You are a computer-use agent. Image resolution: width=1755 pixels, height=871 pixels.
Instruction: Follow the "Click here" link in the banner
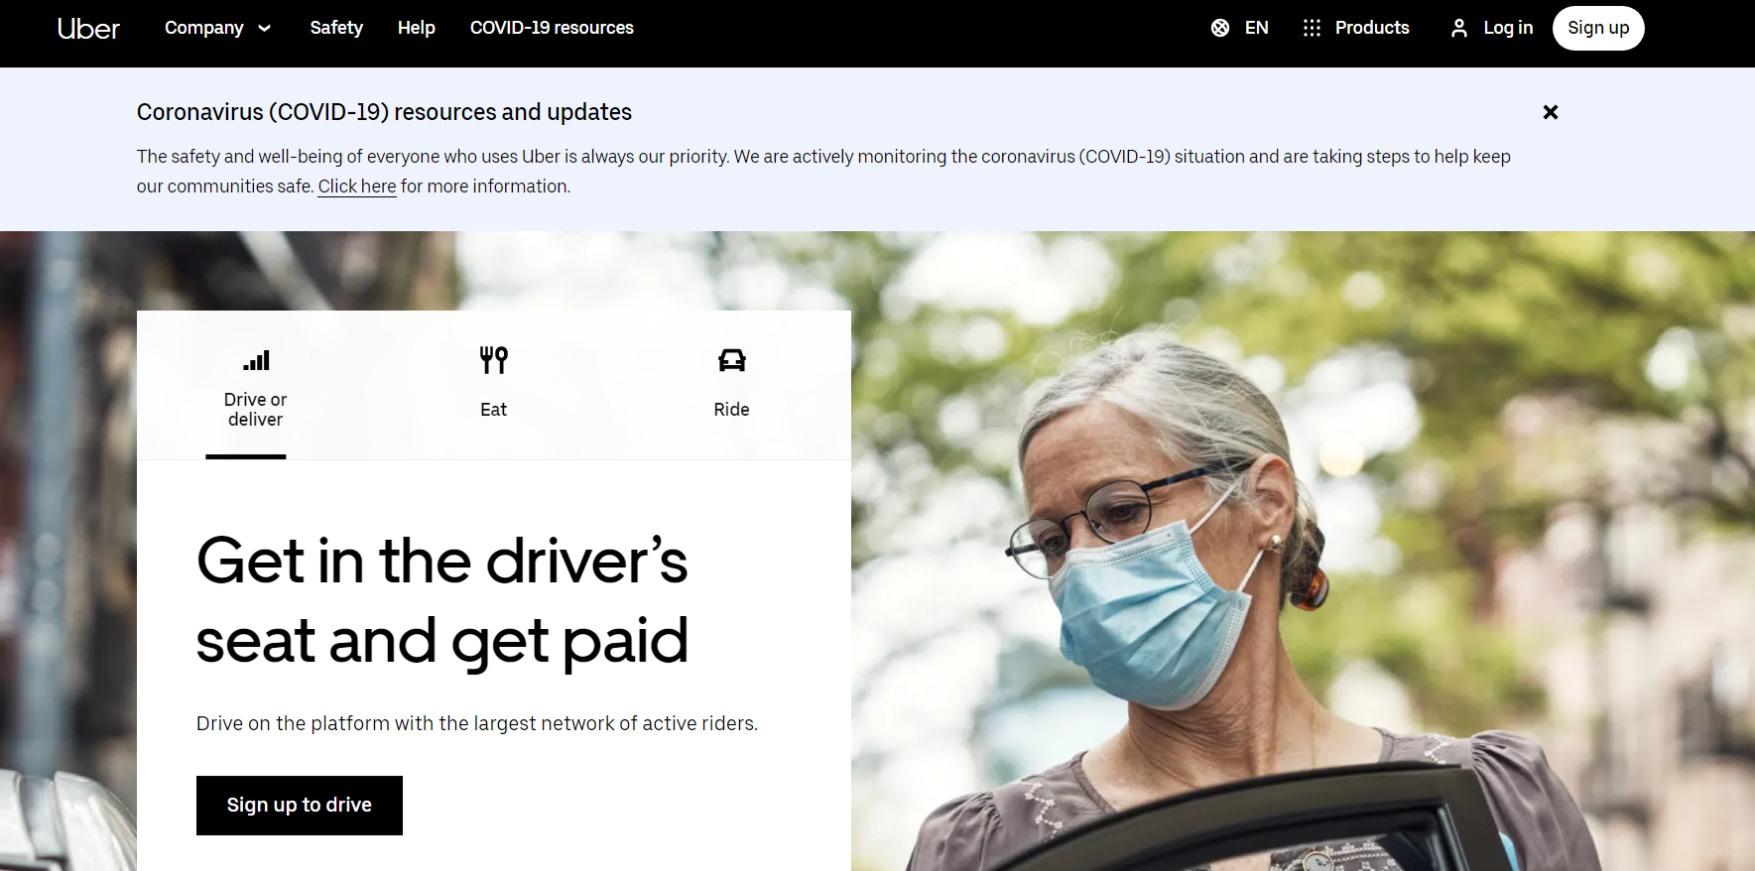(x=357, y=186)
